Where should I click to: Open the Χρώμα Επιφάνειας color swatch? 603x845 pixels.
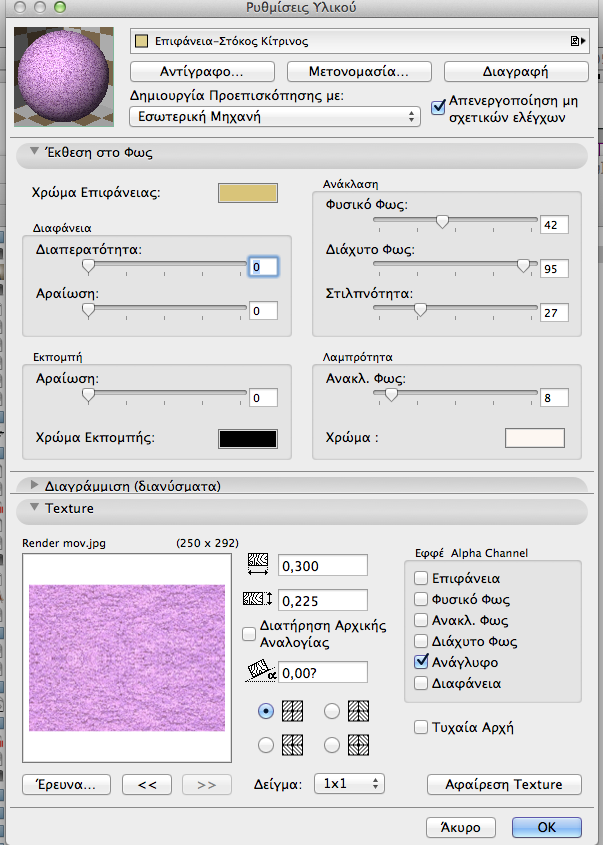pyautogui.click(x=248, y=193)
